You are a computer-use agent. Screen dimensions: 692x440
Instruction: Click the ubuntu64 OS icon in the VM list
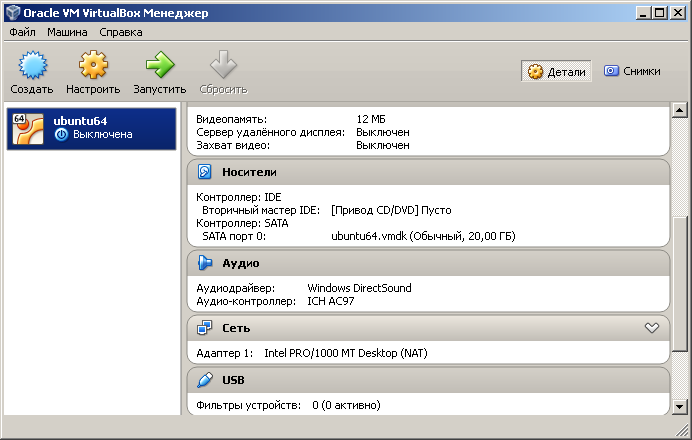coord(28,129)
